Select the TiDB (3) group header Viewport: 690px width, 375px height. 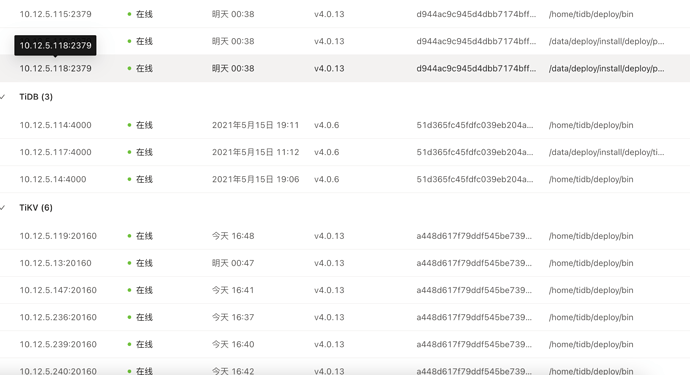tap(36, 97)
